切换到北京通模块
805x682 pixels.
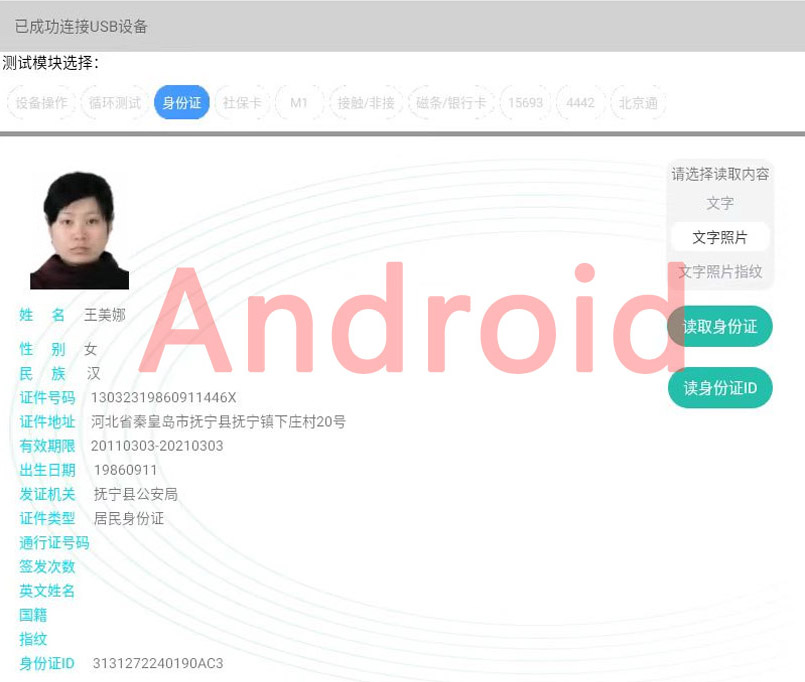pyautogui.click(x=638, y=103)
